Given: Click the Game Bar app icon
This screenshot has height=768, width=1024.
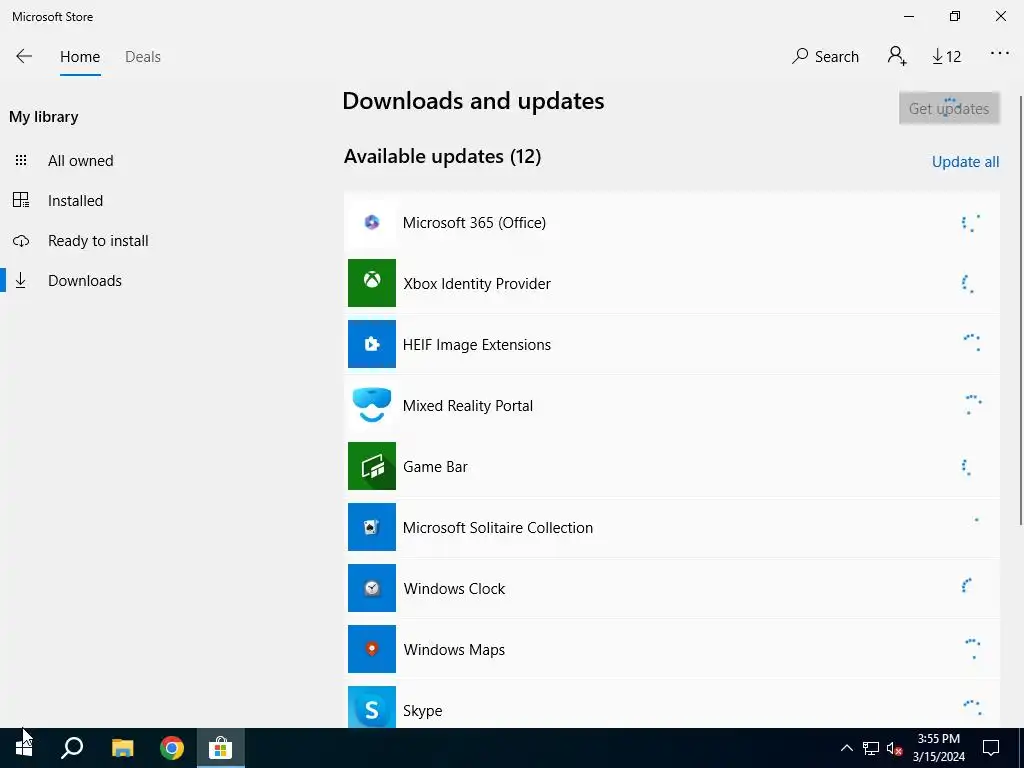Looking at the screenshot, I should 372,466.
